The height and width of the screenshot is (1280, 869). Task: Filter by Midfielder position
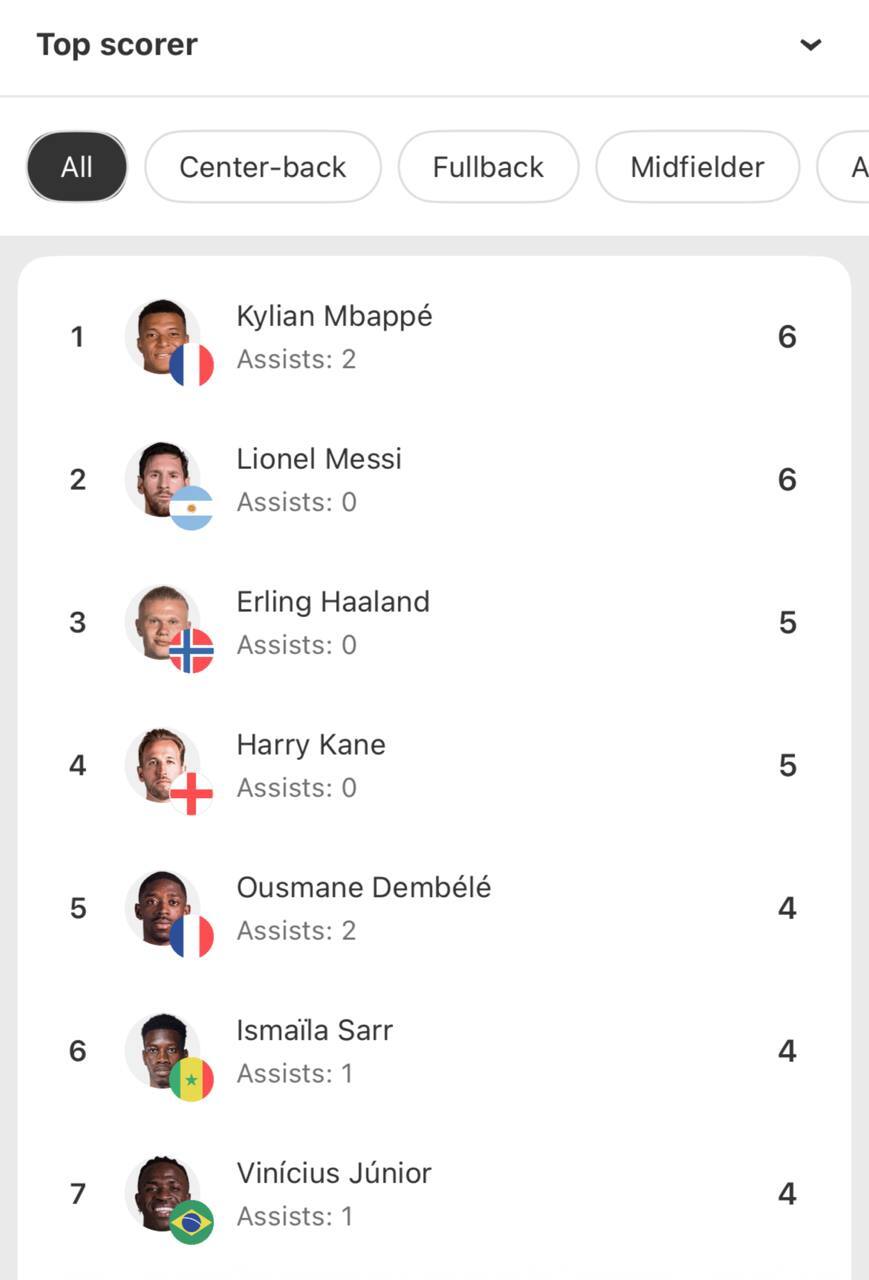pyautogui.click(x=697, y=167)
